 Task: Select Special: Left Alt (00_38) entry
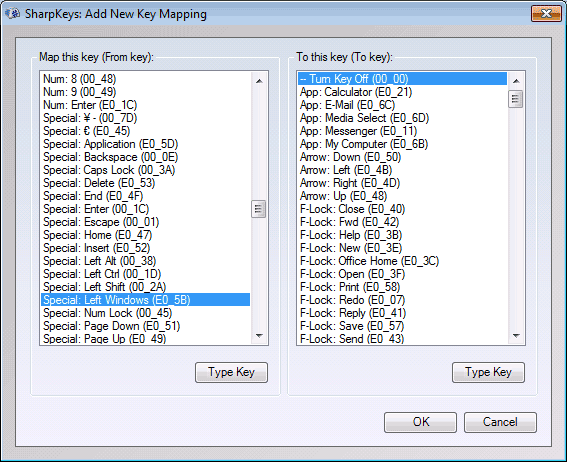pos(145,261)
